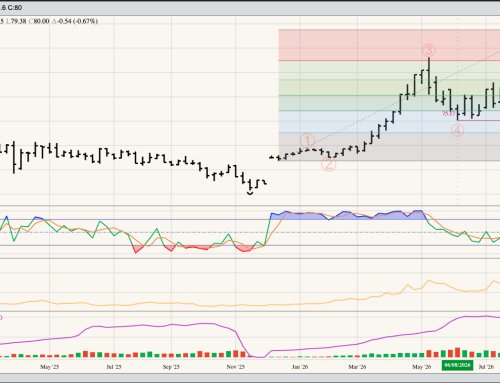Click the Jul '25 axis label
Viewport: 500px width, 383px height.
coord(114,367)
